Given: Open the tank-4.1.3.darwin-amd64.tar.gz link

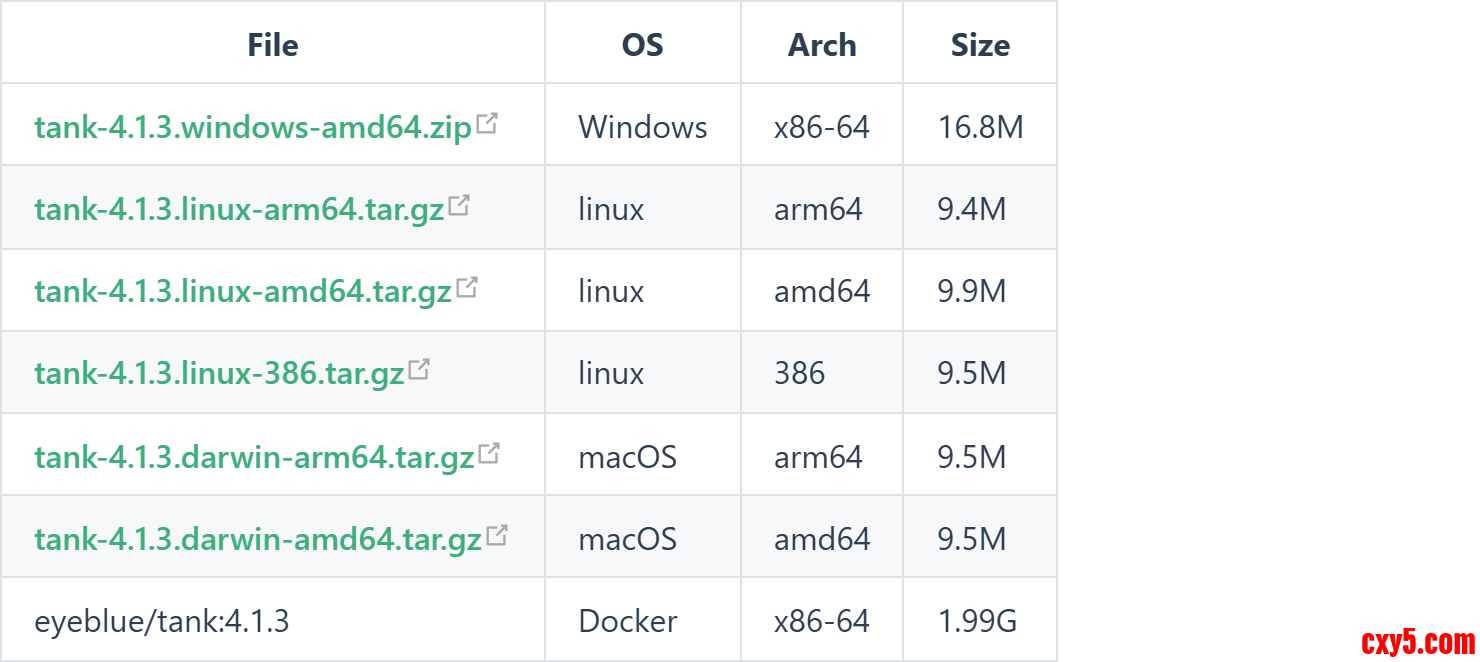Looking at the screenshot, I should tap(258, 540).
